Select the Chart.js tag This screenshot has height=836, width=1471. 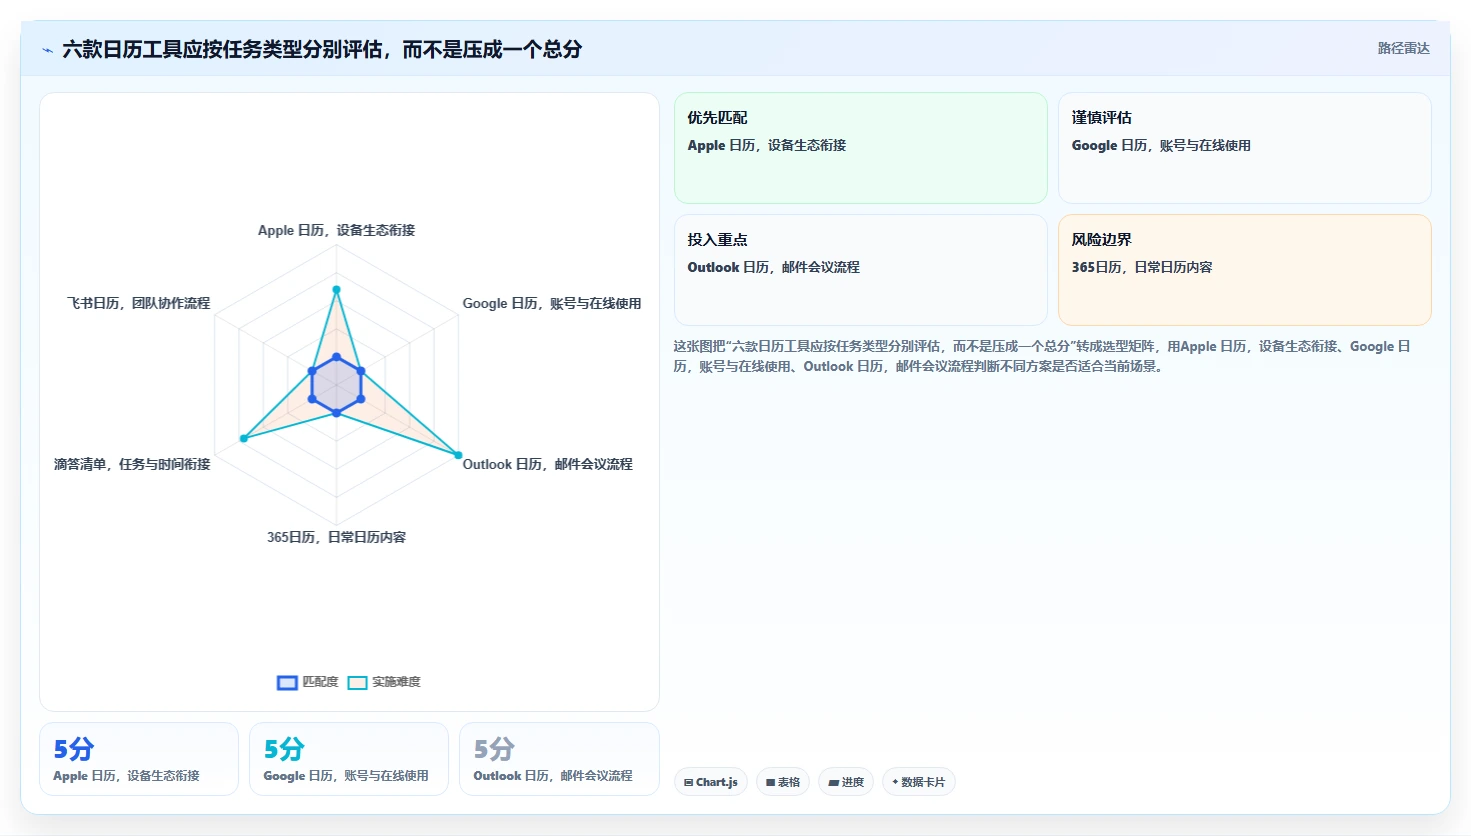[711, 782]
